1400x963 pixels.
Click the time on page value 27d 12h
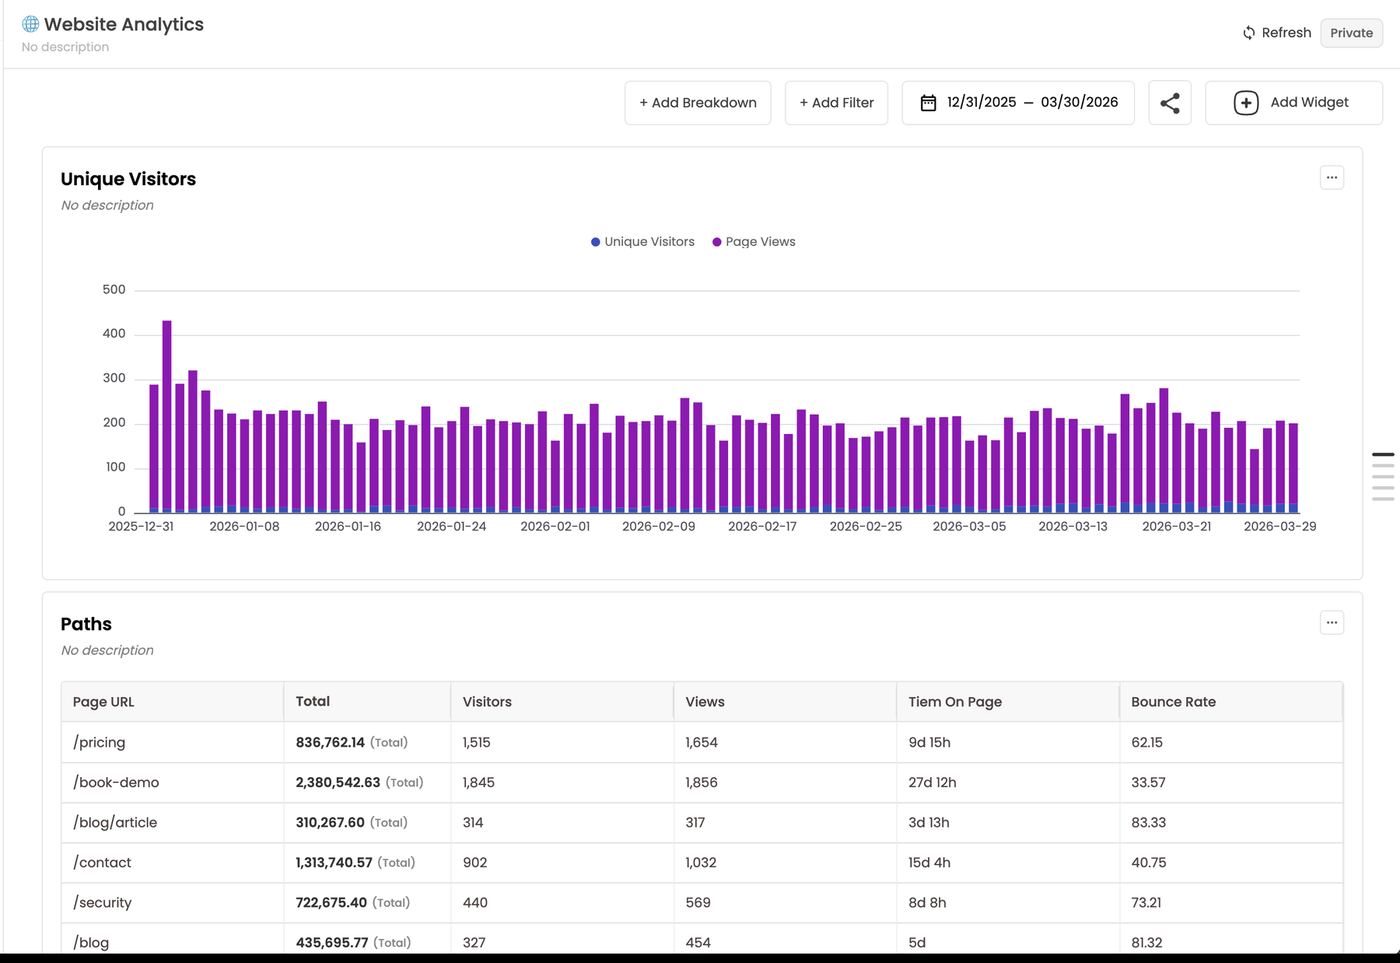[932, 783]
